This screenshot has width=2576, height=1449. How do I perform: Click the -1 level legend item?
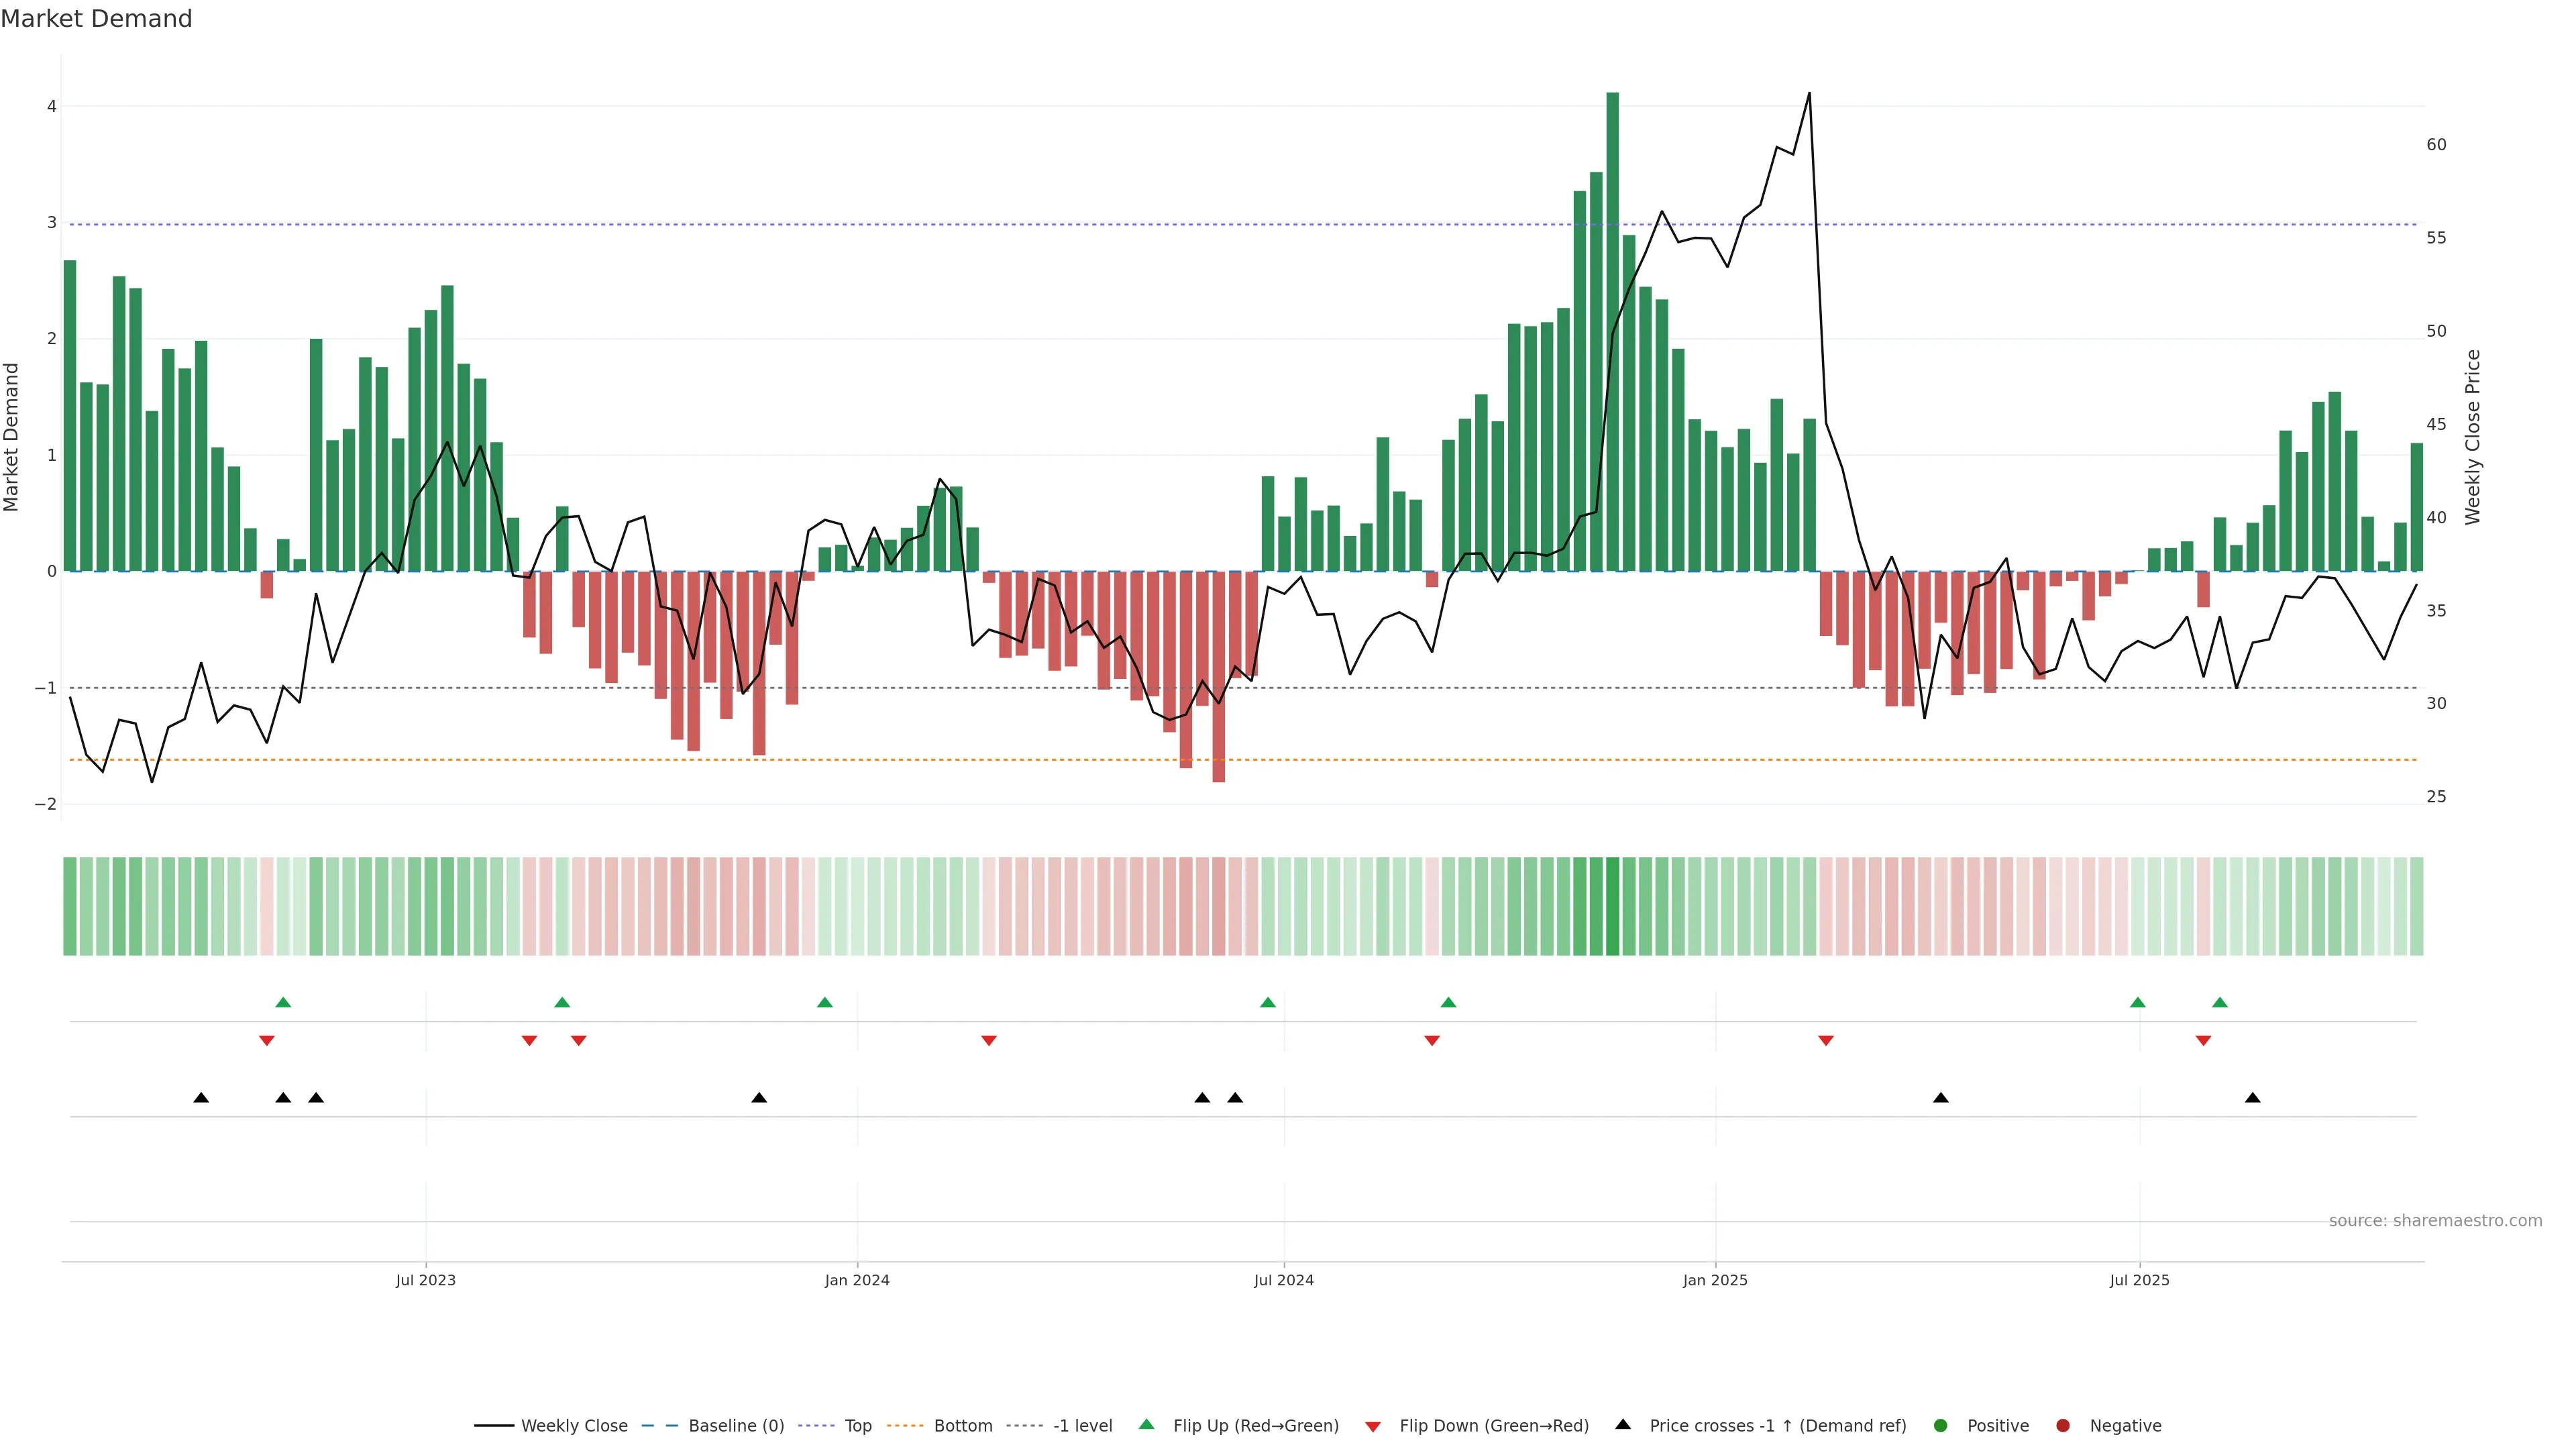[x=1082, y=1426]
